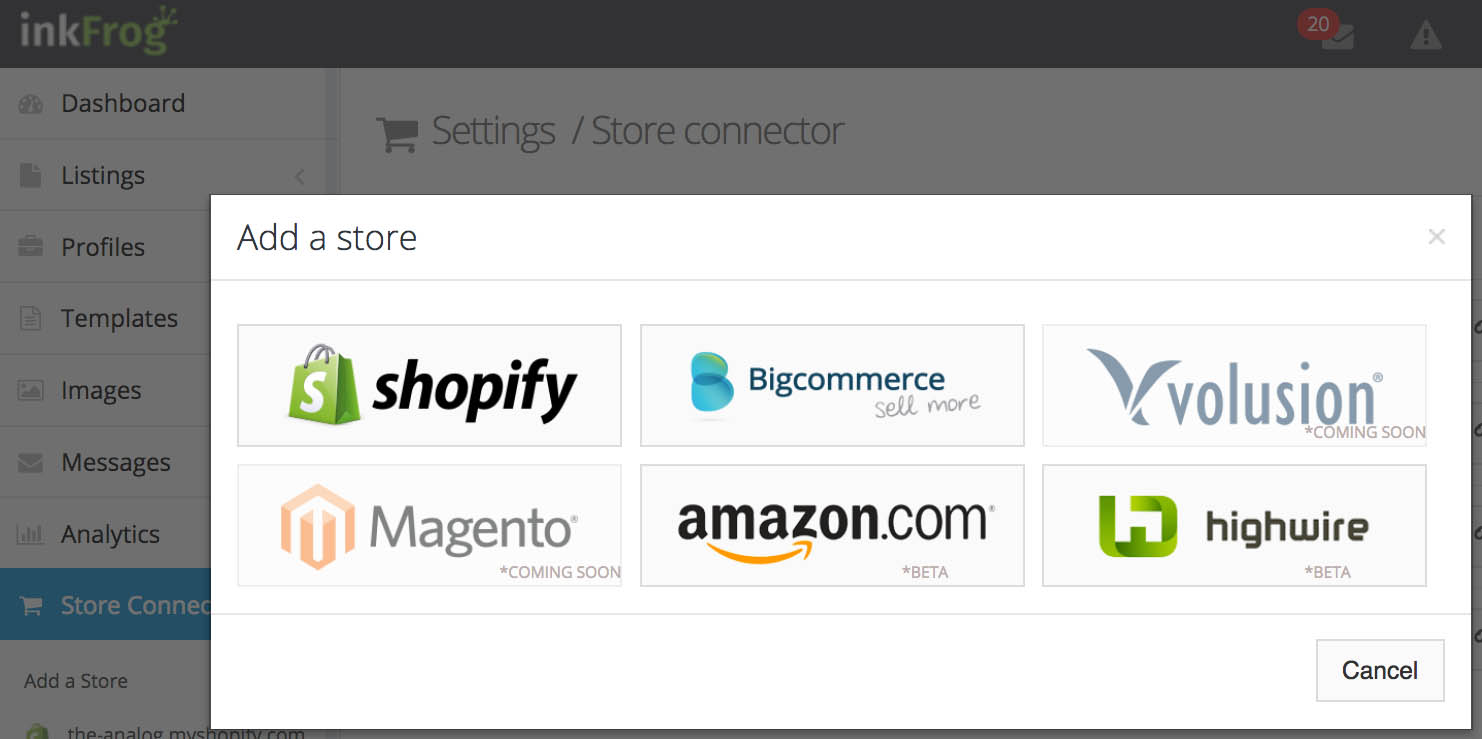Open the Dashboard sidebar item

[163, 103]
